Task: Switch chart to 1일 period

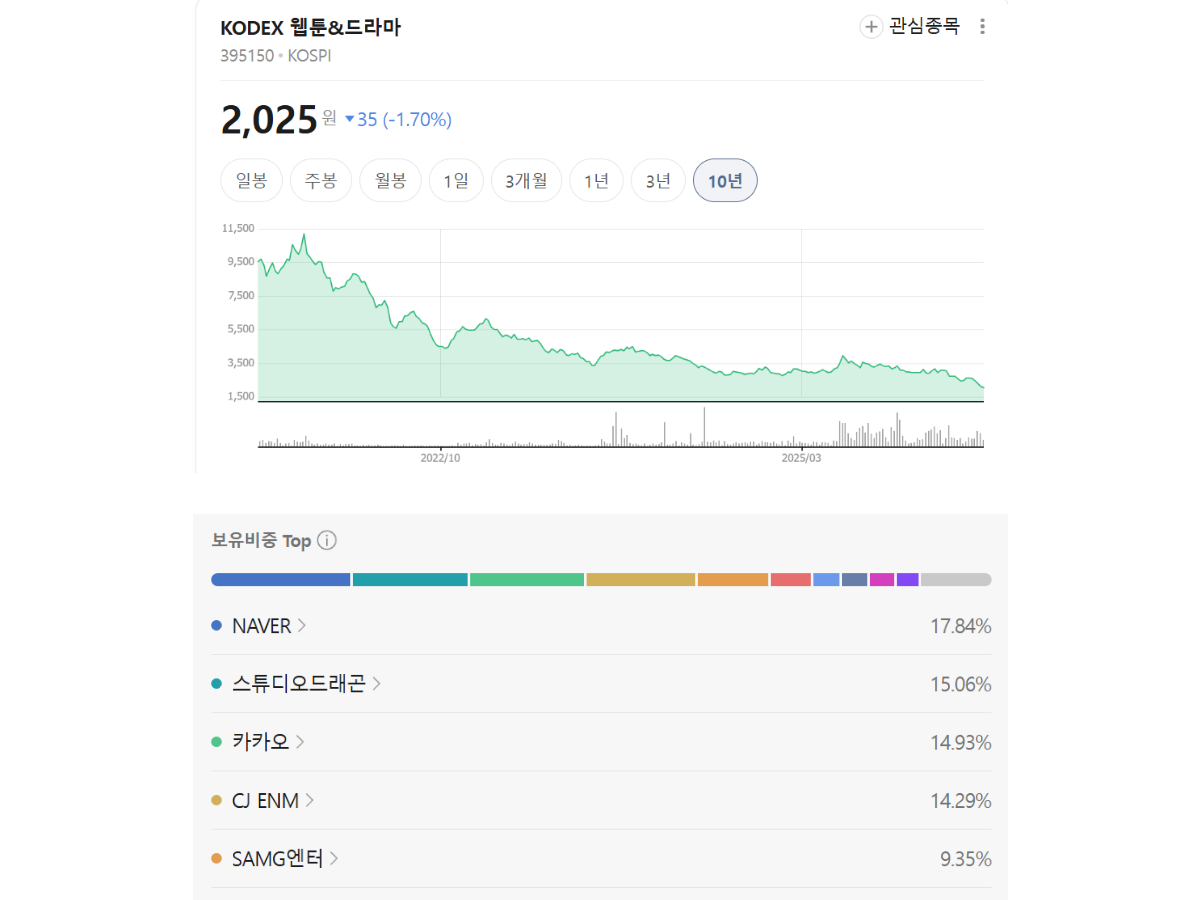Action: (x=456, y=181)
